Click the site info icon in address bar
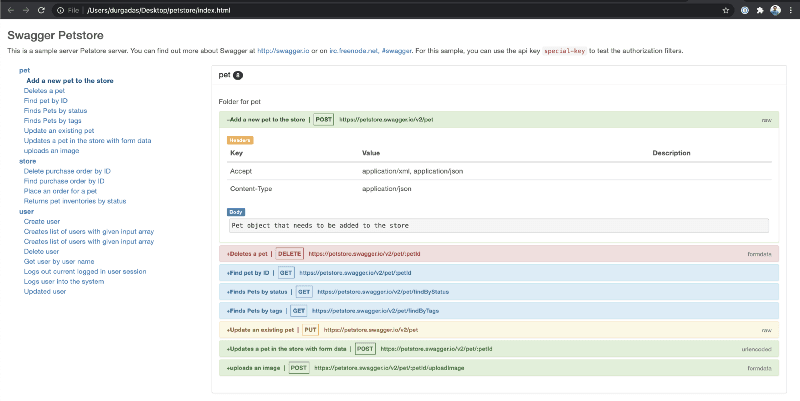Viewport: 800px width, 401px height. (60, 10)
